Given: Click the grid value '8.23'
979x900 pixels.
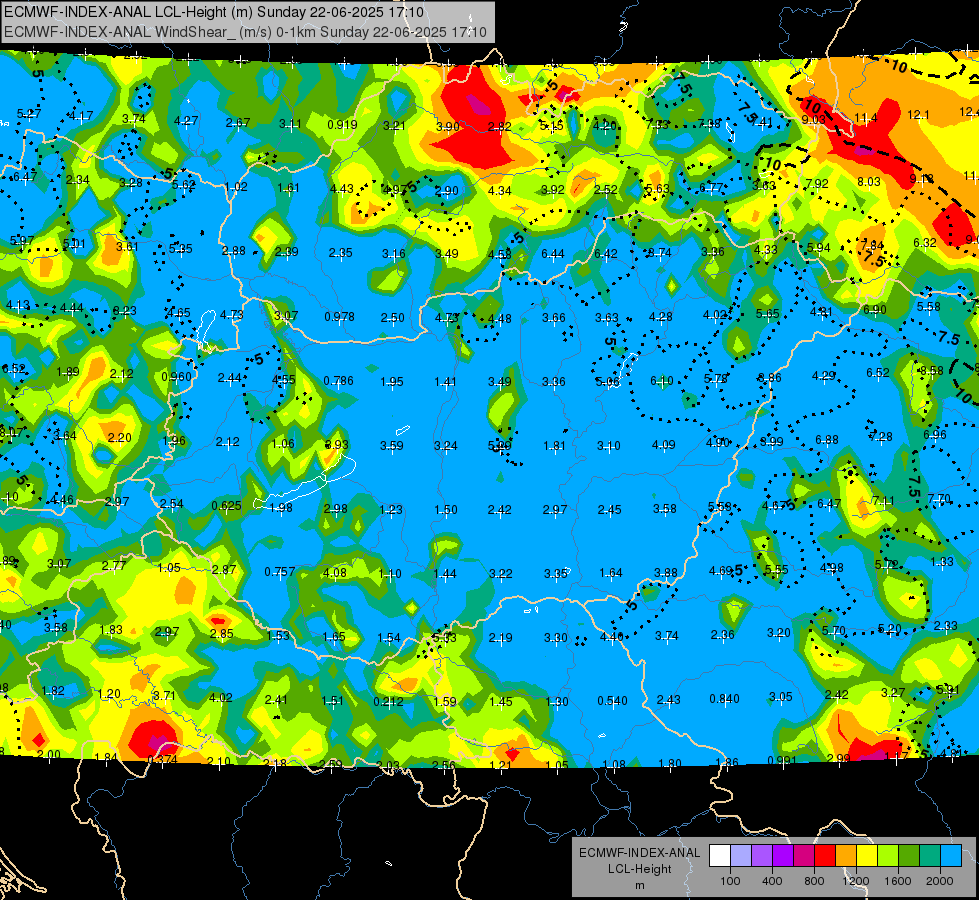Looking at the screenshot, I should (x=124, y=311).
